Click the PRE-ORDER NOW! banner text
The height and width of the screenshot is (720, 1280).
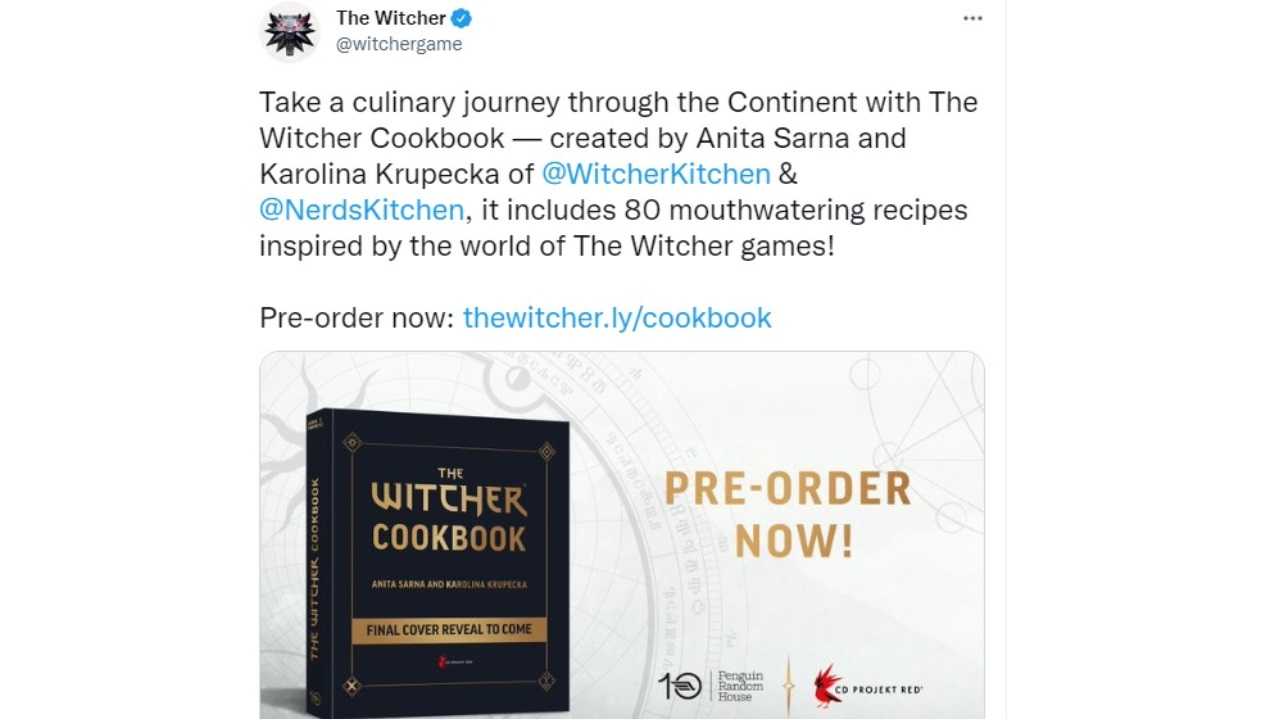point(788,514)
